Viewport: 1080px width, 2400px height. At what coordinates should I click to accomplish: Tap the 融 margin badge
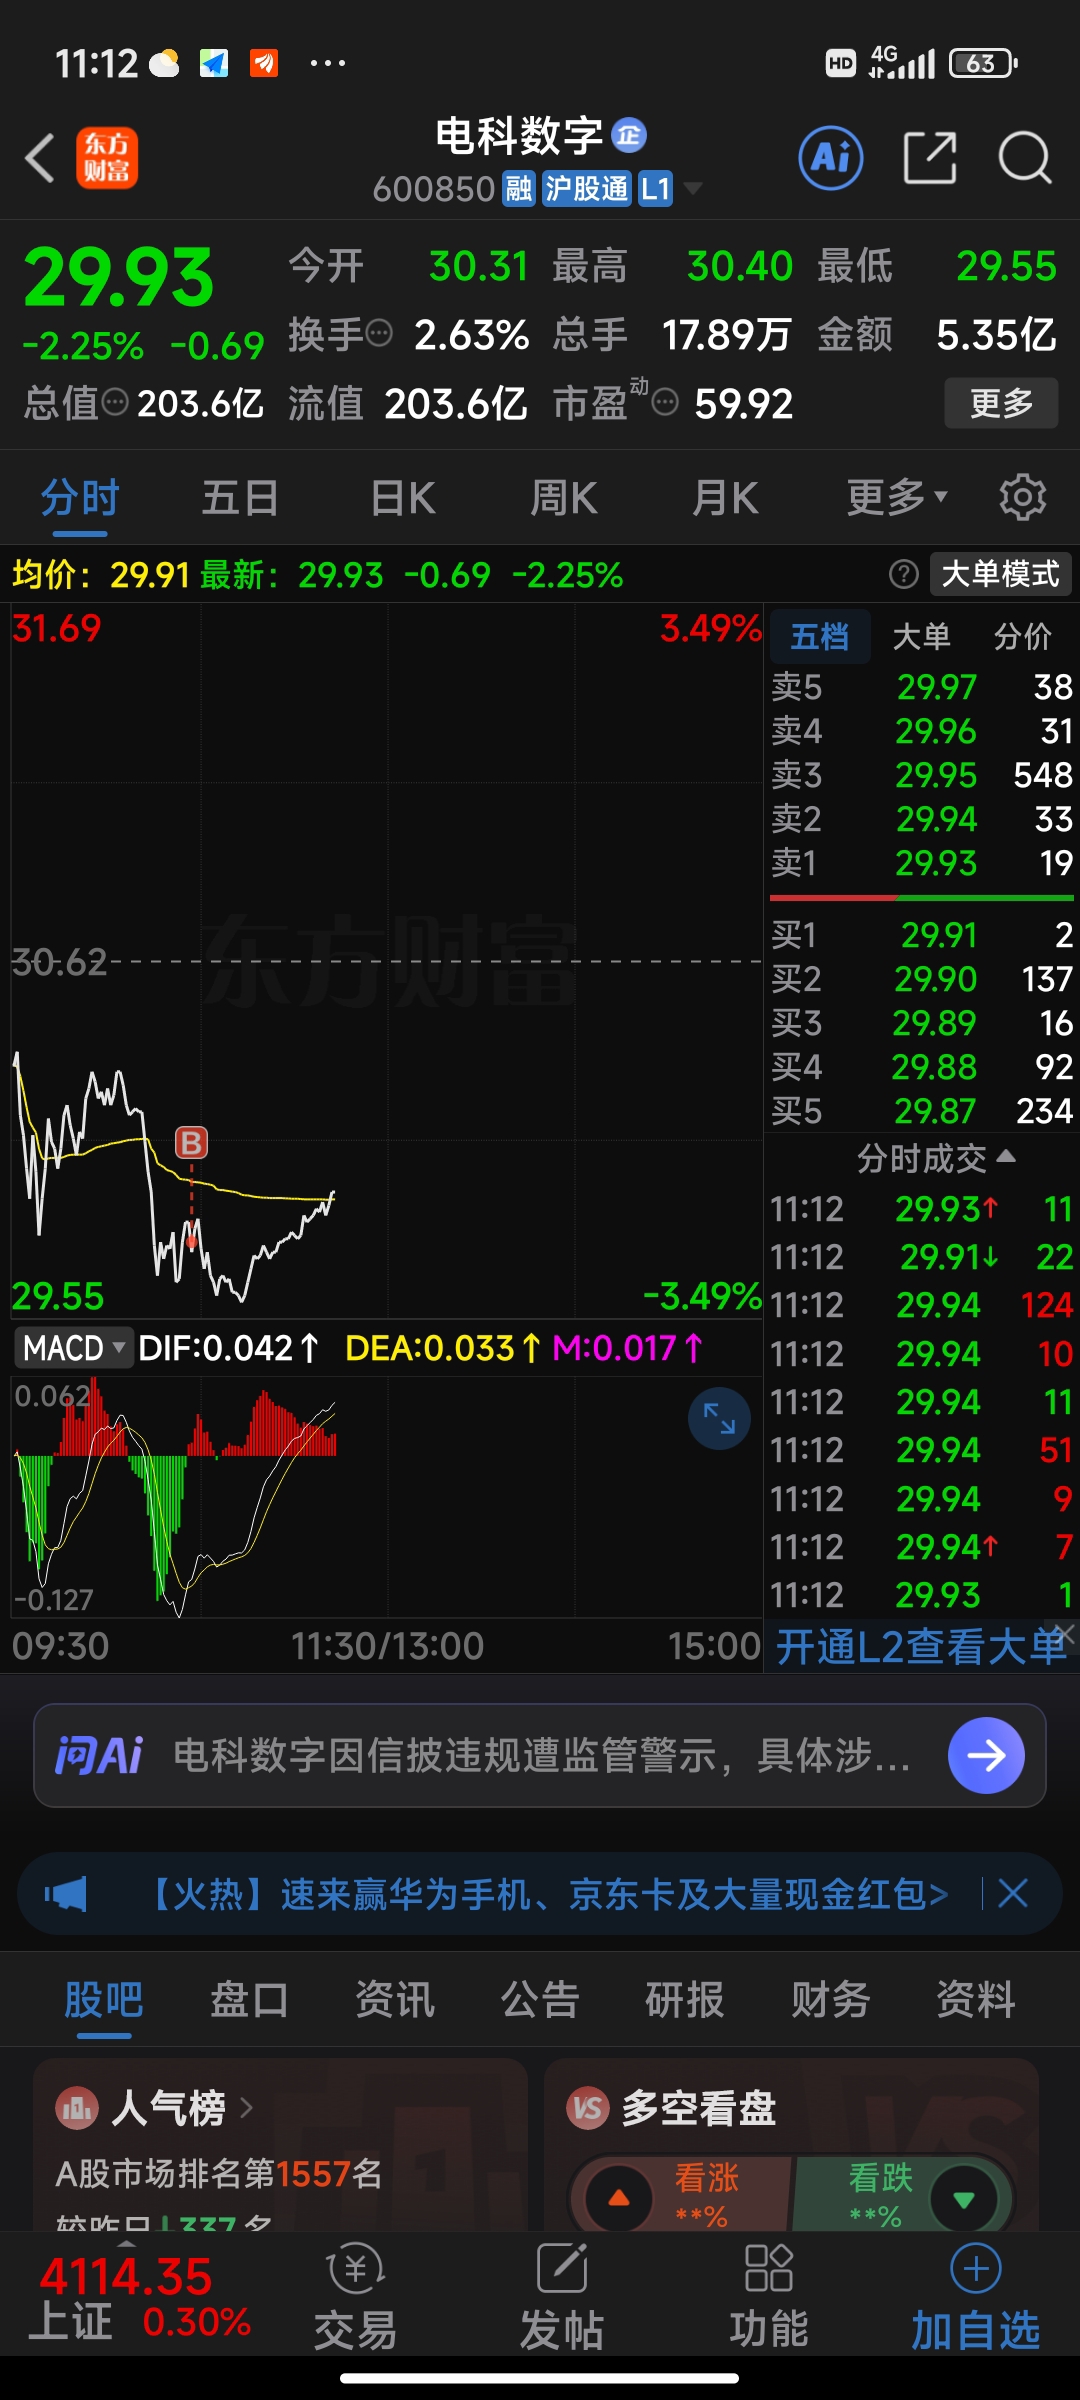pos(519,188)
